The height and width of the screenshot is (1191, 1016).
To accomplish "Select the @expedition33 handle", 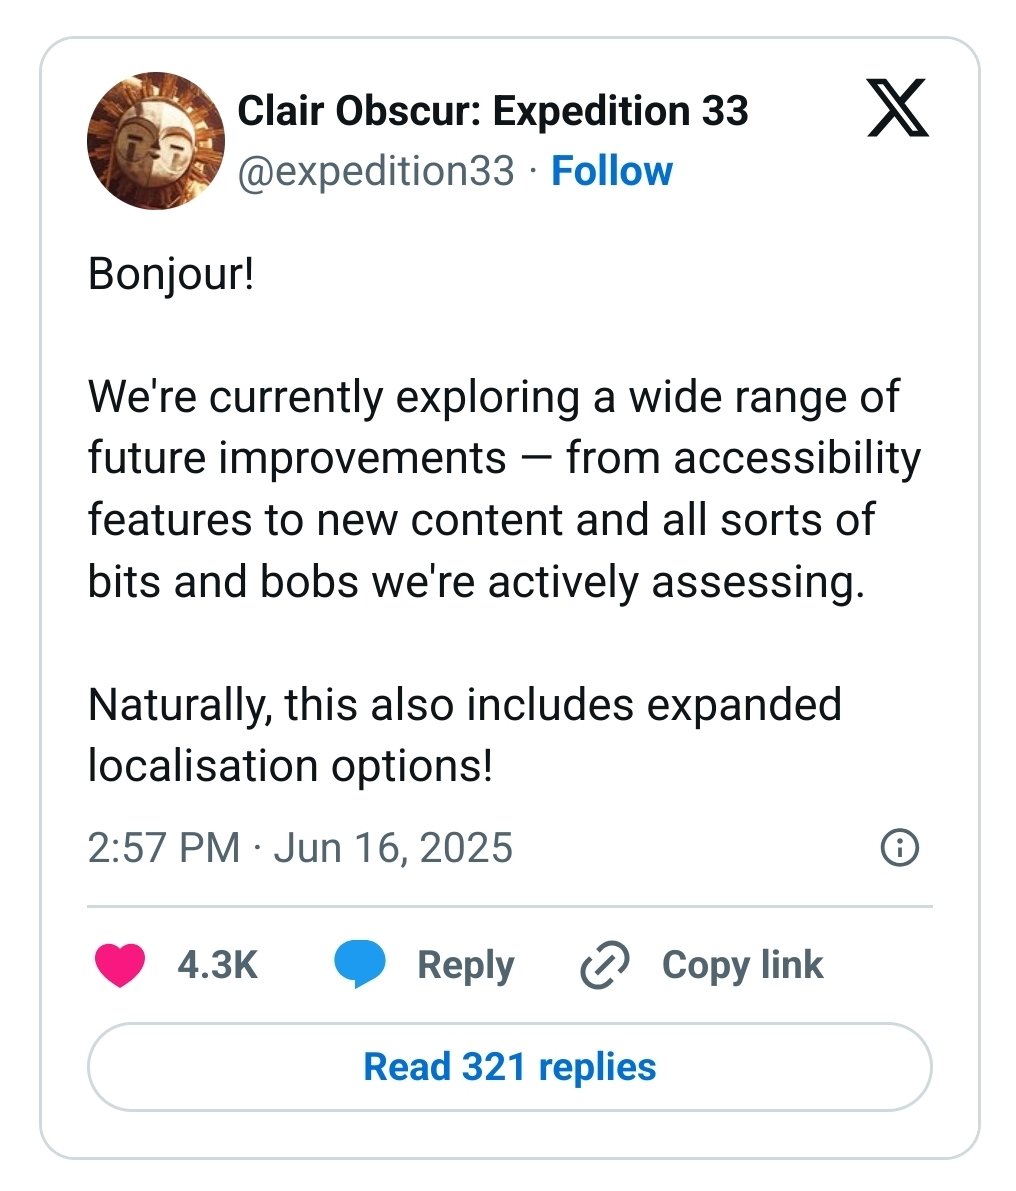I will point(376,171).
